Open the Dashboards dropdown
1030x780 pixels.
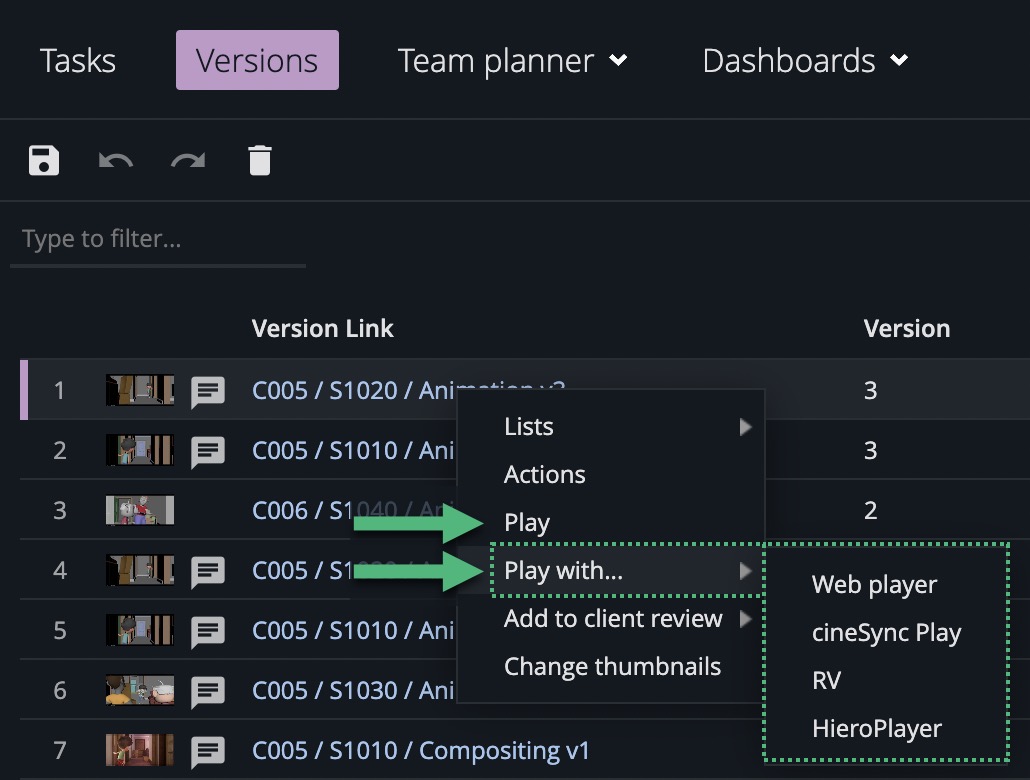click(x=805, y=60)
